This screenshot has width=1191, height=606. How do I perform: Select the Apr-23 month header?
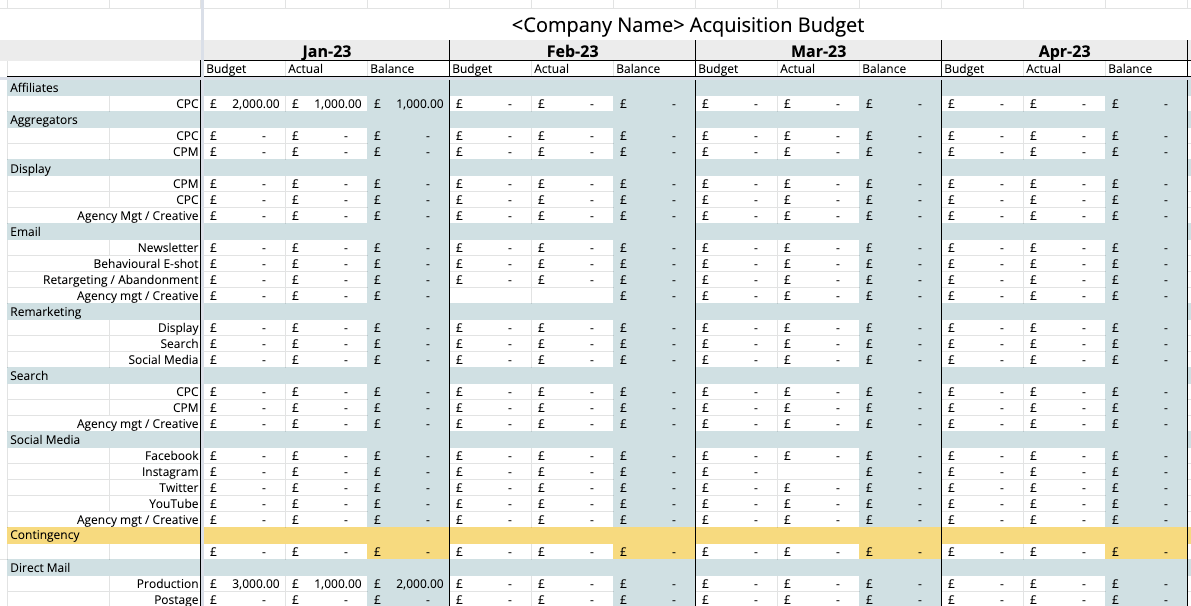[x=1064, y=51]
